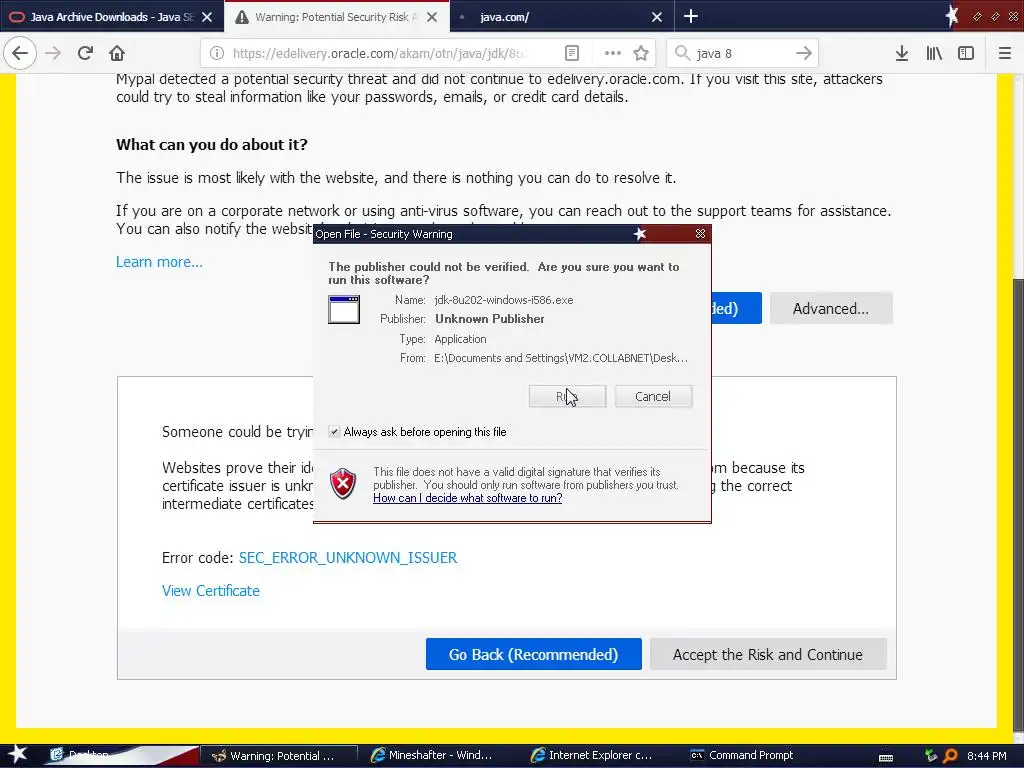This screenshot has height=768, width=1024.
Task: Show site information icon in address bar
Action: 217,53
